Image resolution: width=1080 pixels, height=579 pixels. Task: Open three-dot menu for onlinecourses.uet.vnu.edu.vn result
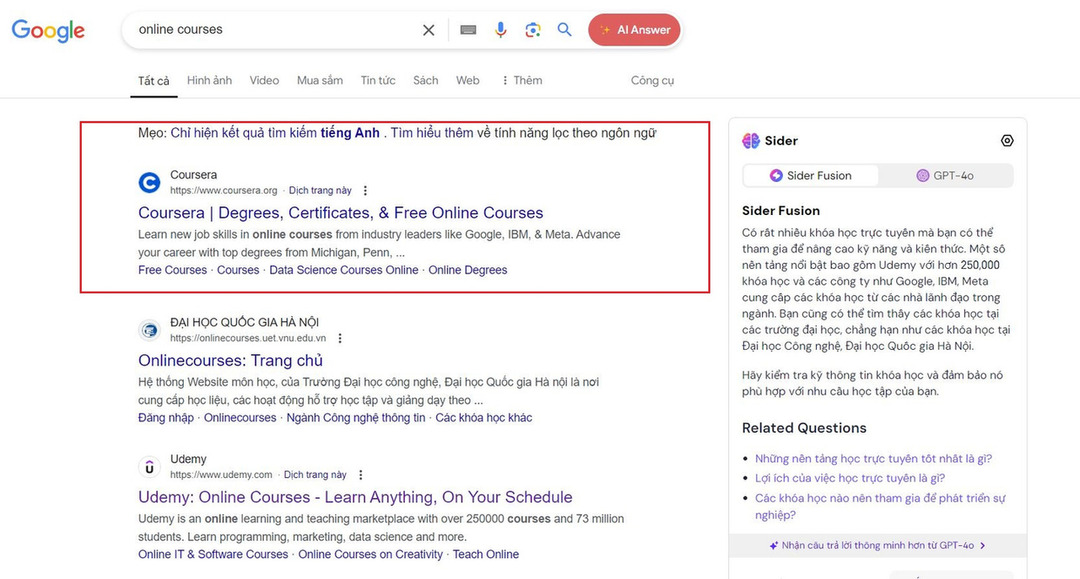click(340, 338)
